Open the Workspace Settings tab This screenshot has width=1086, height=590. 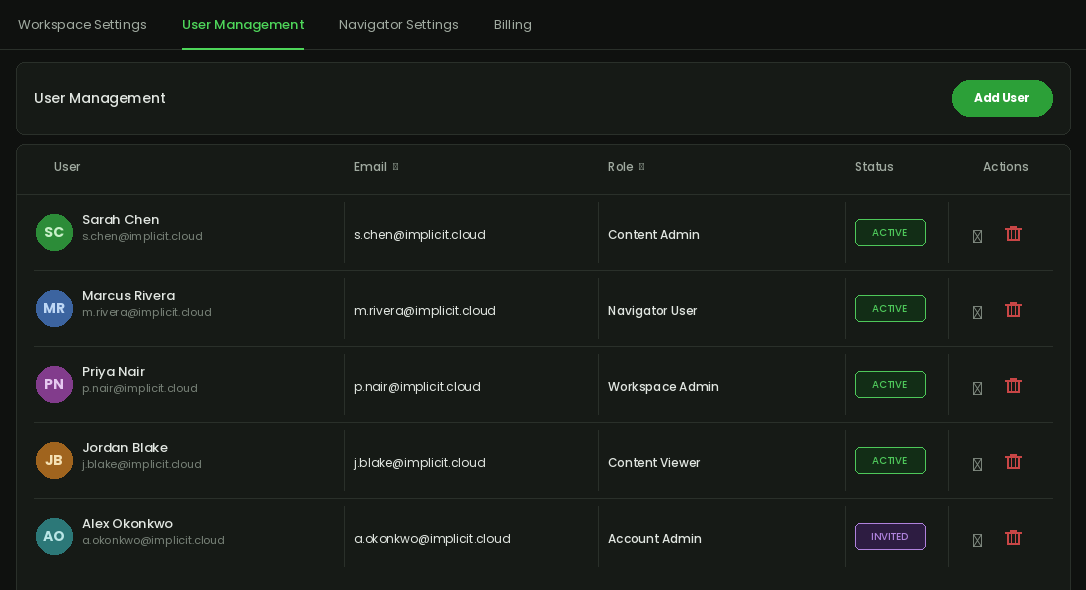click(x=82, y=25)
